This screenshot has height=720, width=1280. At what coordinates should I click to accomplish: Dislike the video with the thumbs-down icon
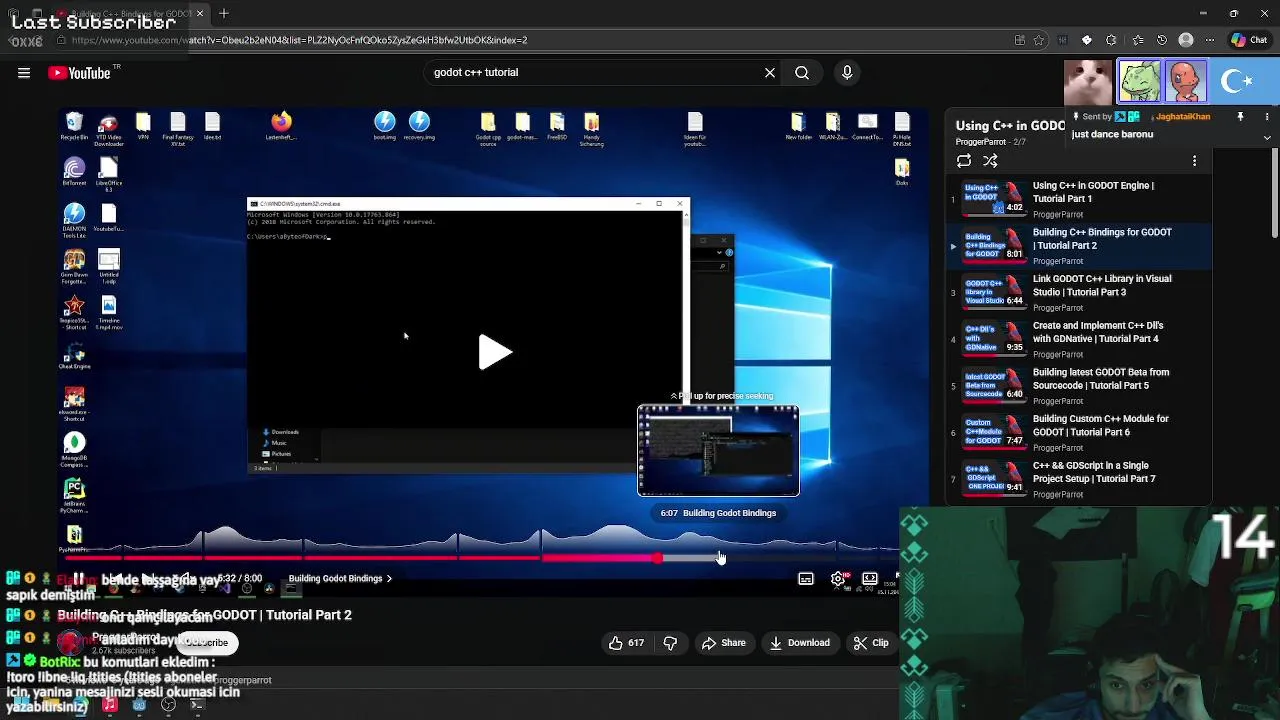click(670, 643)
